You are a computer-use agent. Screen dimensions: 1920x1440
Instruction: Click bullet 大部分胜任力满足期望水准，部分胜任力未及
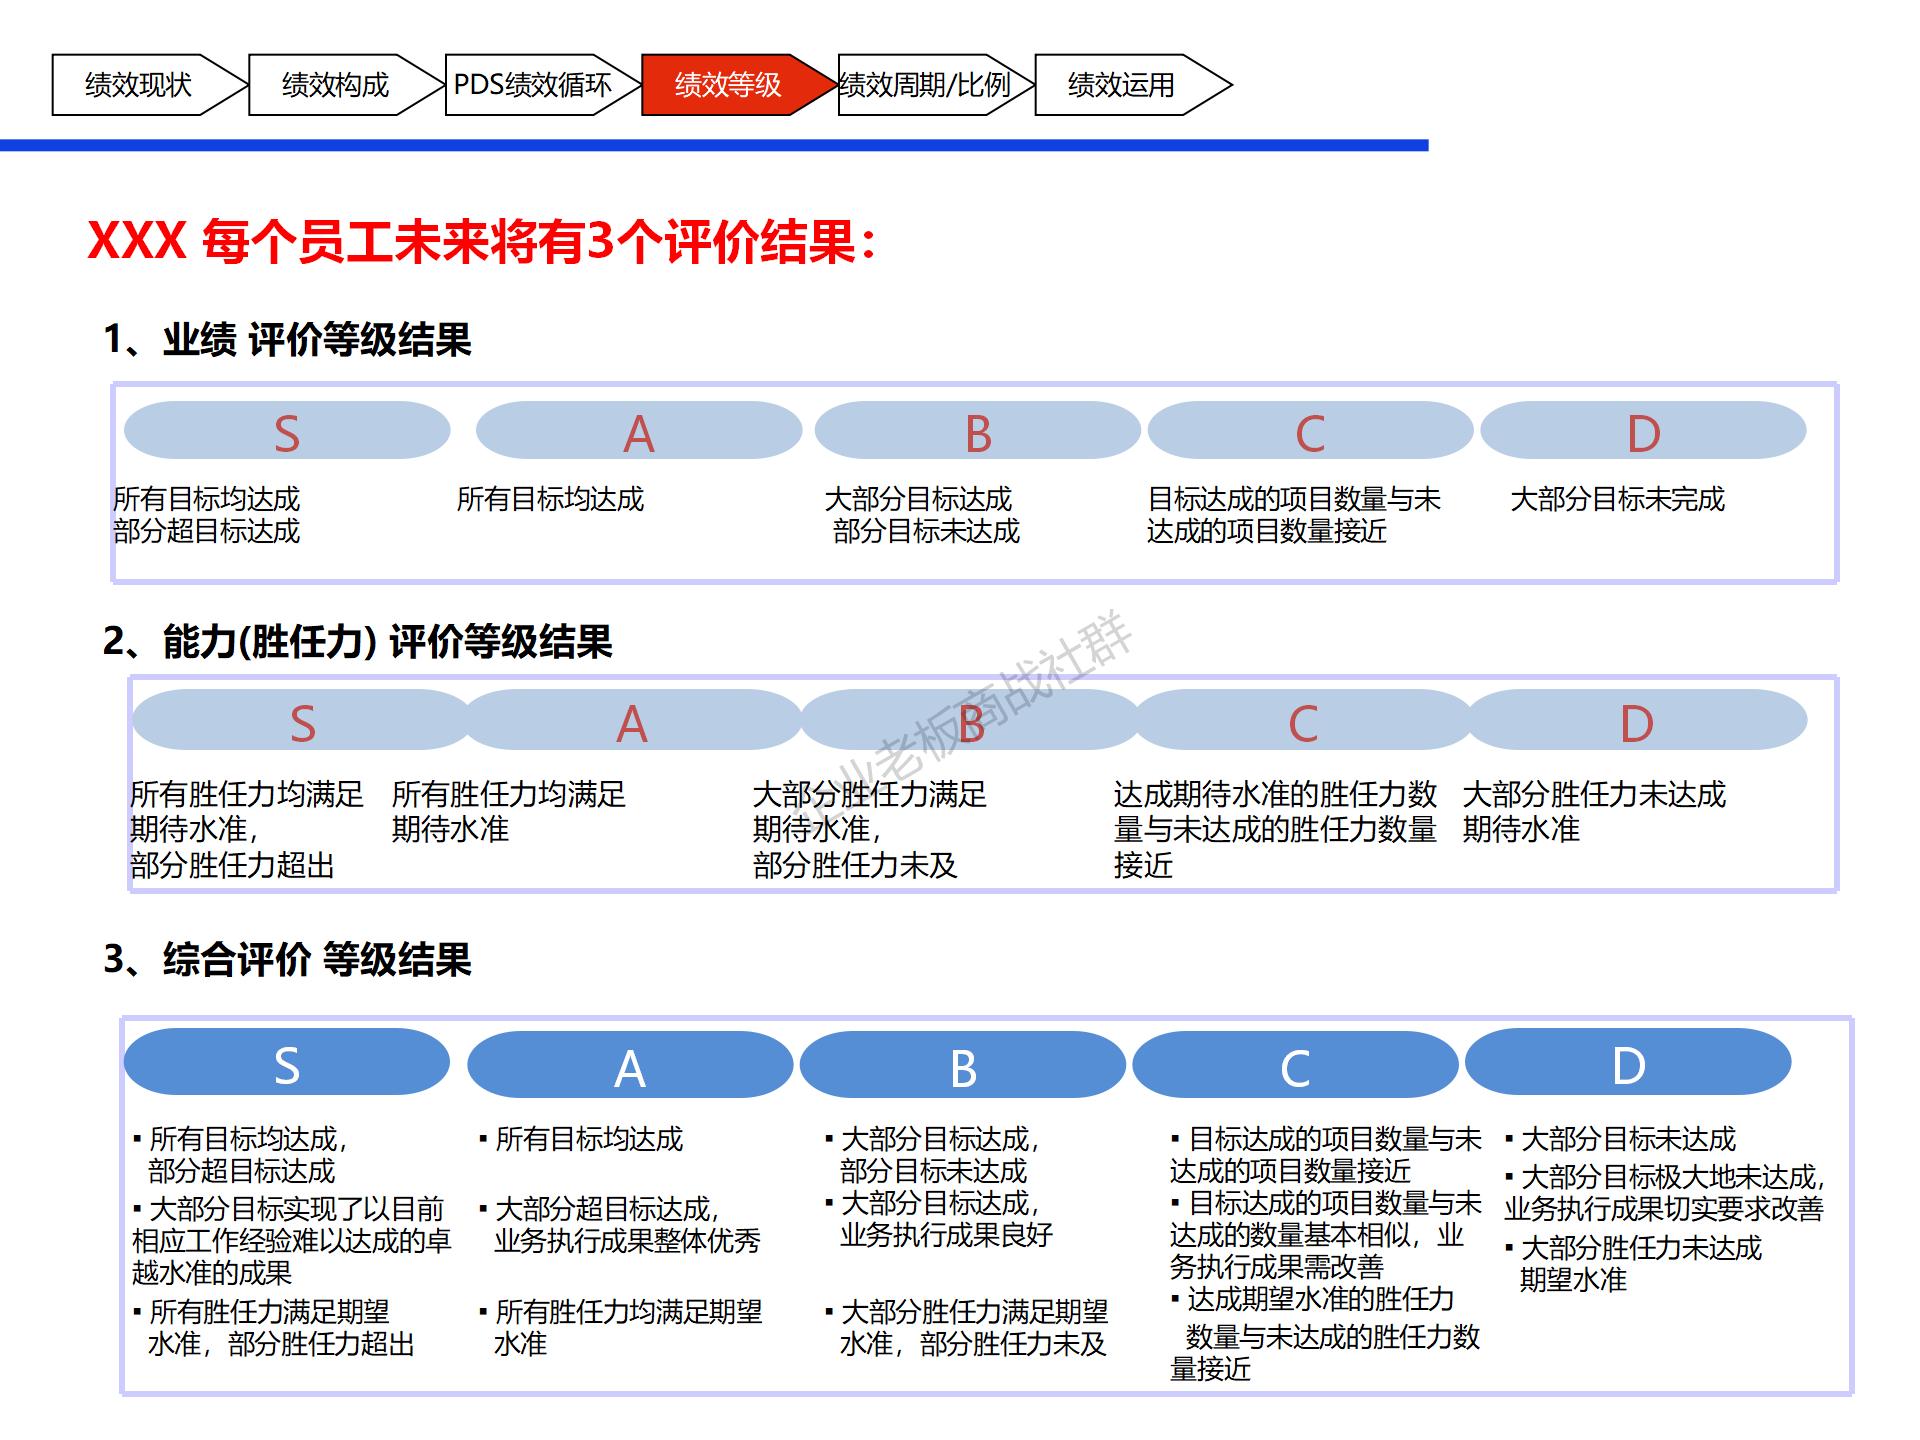[967, 1328]
